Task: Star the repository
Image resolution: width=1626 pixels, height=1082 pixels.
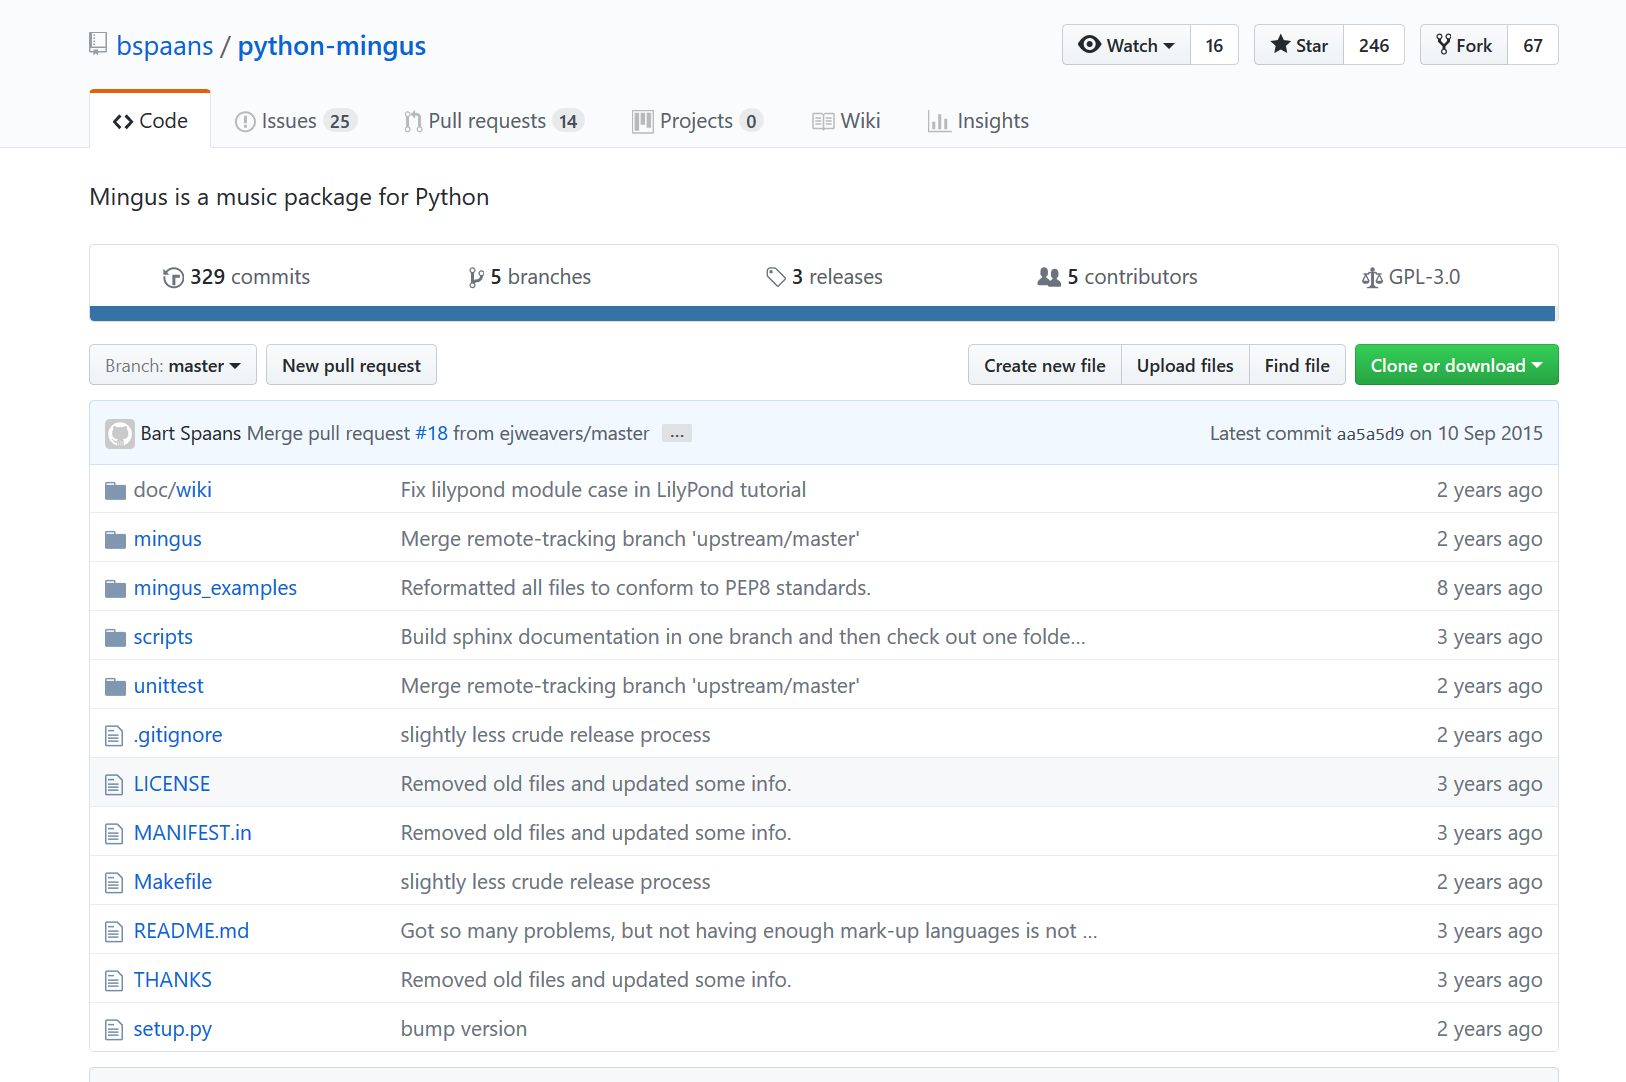Action: (1299, 45)
